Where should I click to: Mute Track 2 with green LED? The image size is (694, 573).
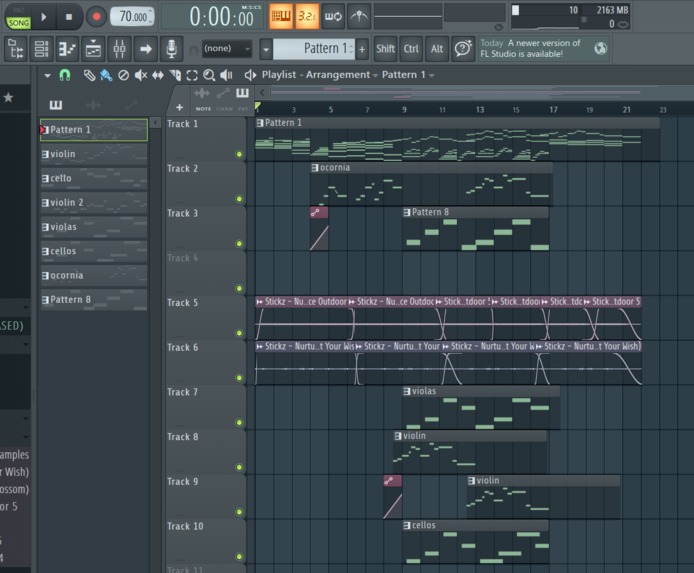(239, 199)
